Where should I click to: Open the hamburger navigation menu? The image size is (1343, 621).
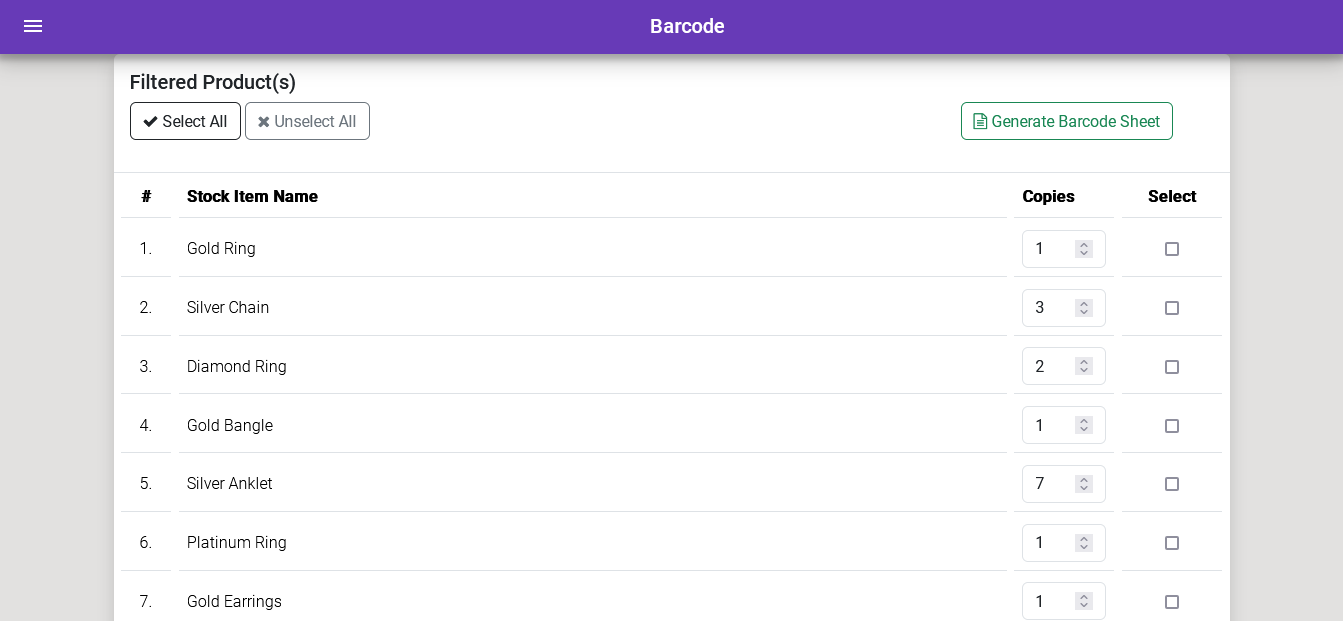pos(33,26)
